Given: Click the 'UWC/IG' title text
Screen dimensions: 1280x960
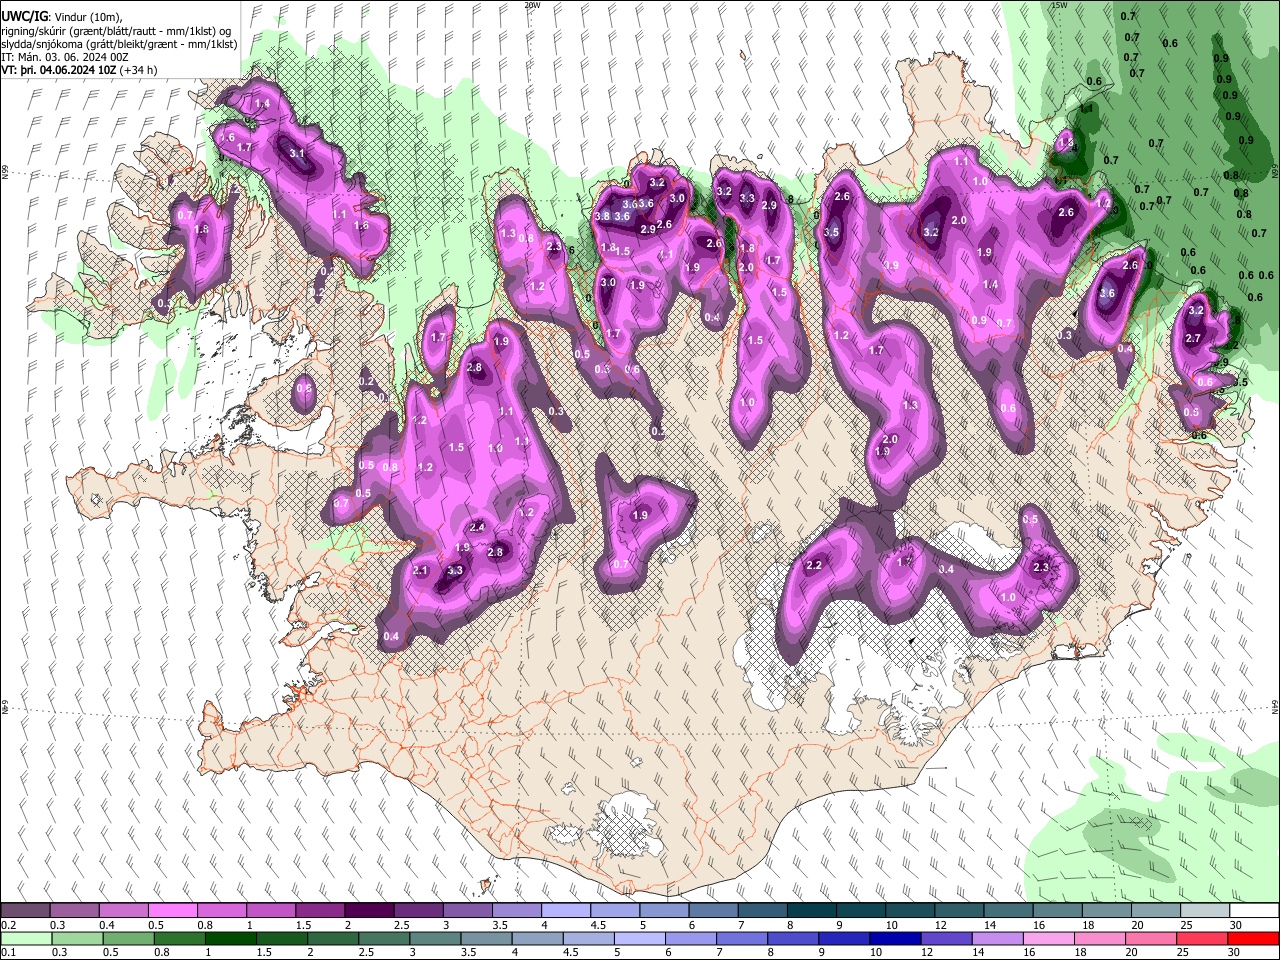Looking at the screenshot, I should [24, 17].
